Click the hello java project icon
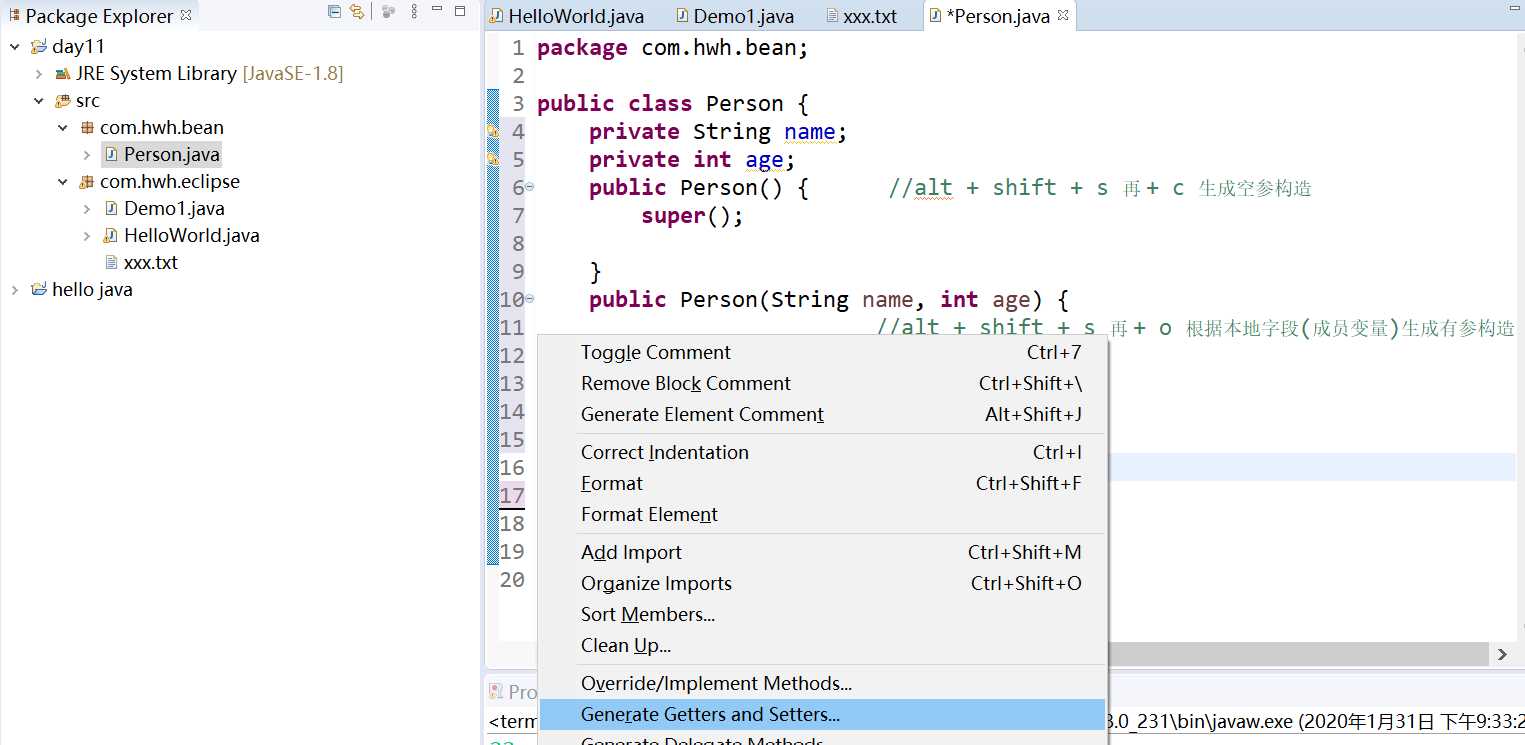This screenshot has height=745, width=1525. pos(39,290)
